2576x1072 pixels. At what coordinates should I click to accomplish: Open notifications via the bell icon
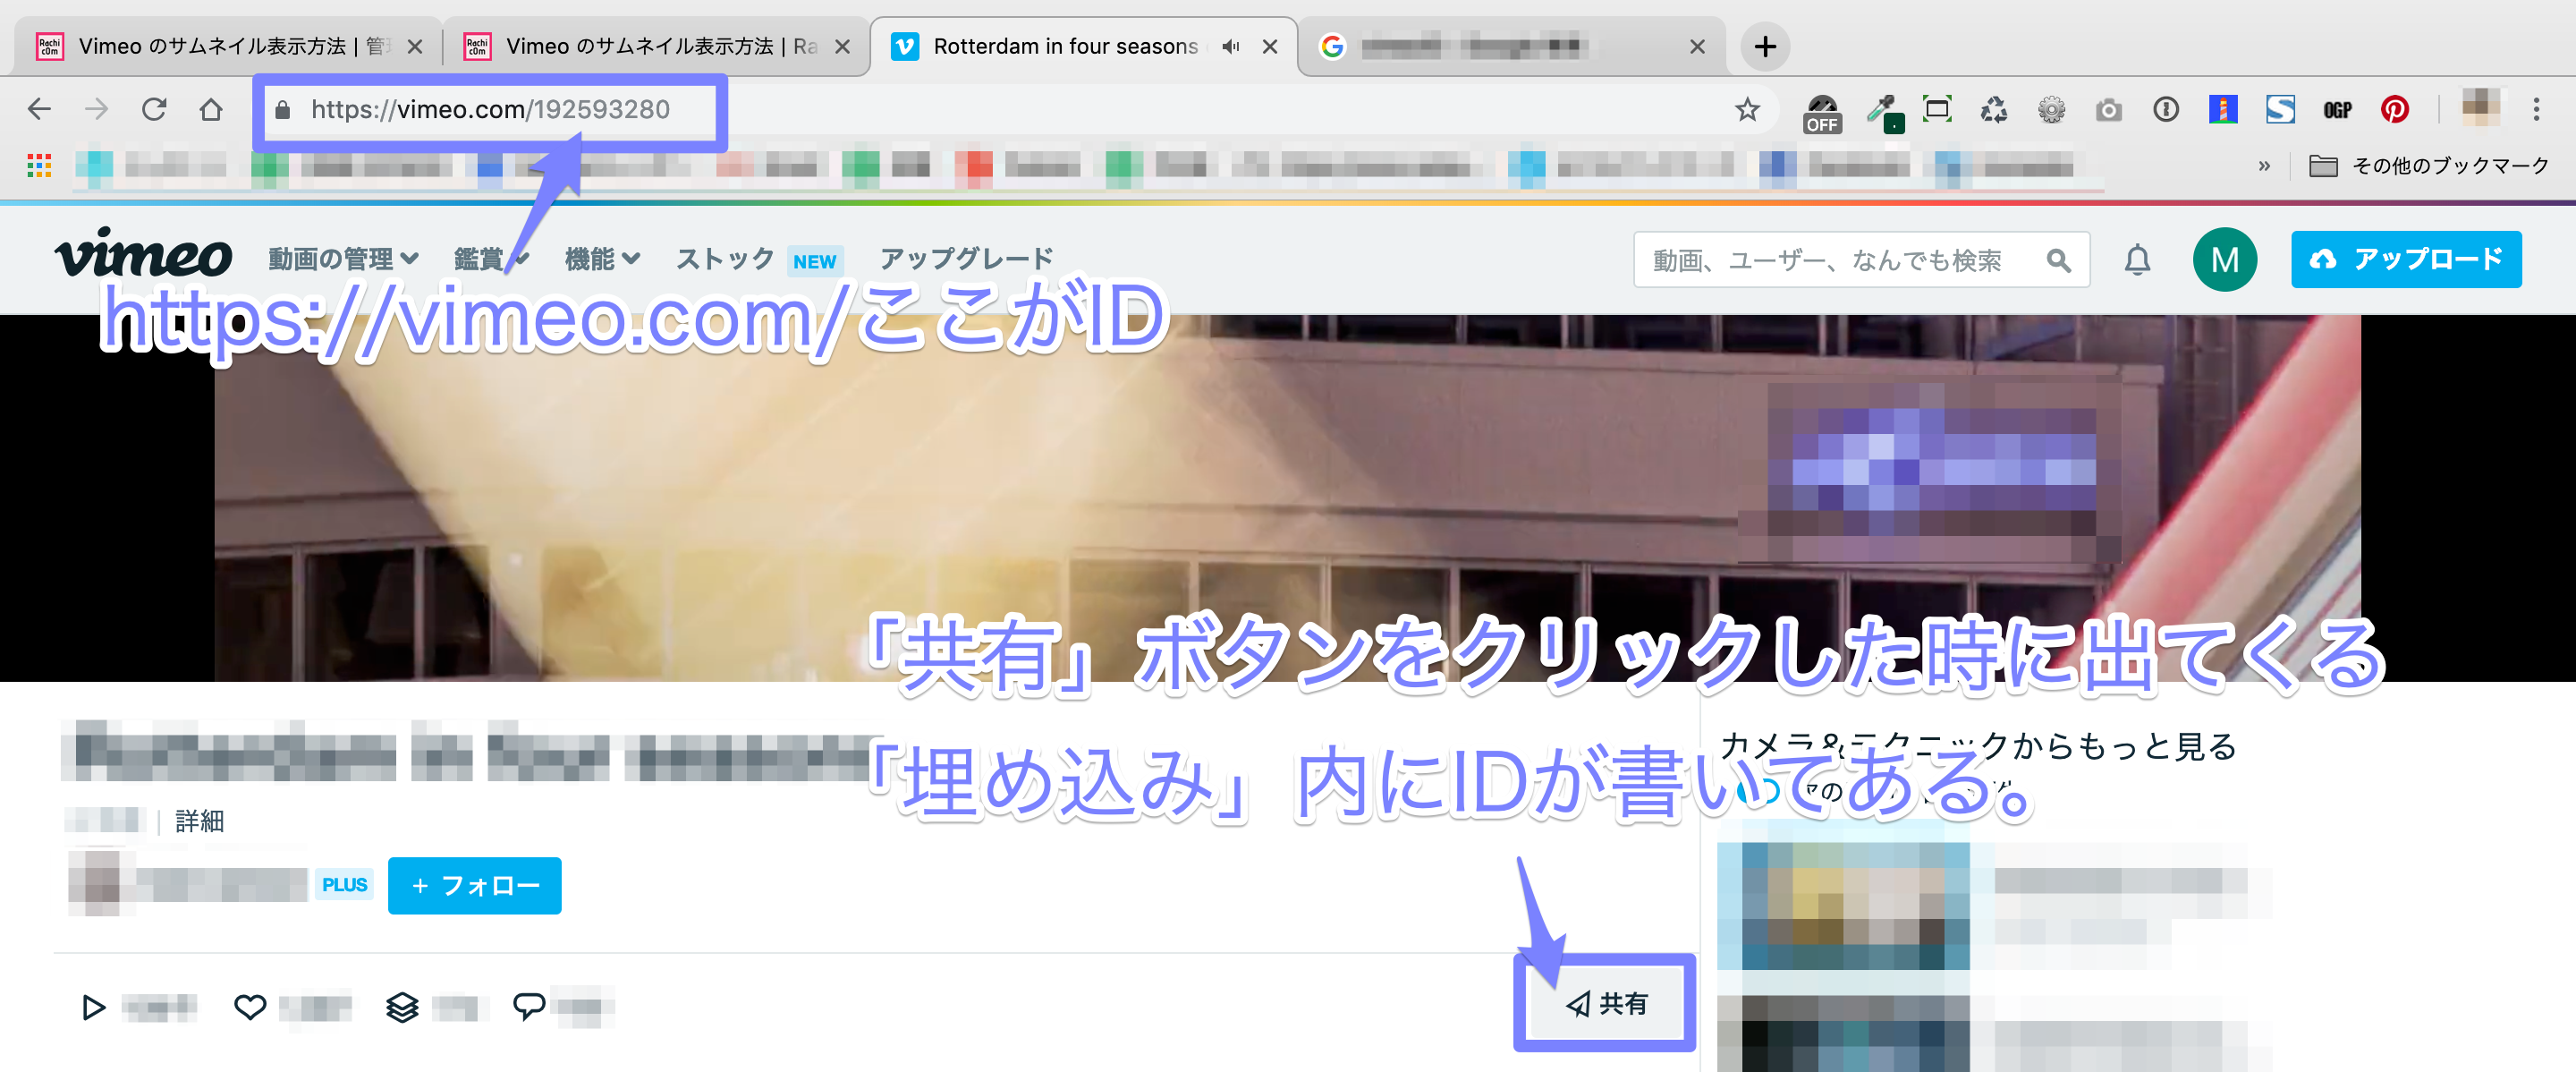coord(2139,259)
